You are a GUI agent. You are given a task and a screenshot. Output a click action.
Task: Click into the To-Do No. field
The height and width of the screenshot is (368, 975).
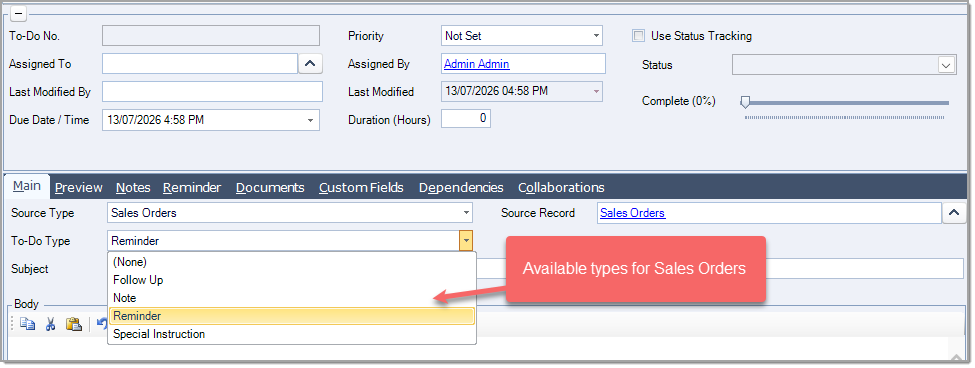(211, 35)
